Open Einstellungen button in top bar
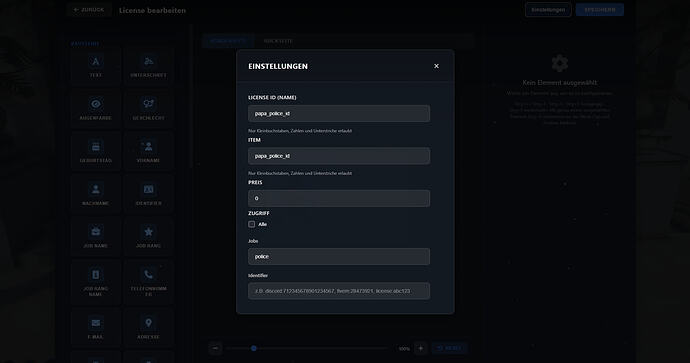690x363 pixels. tap(548, 10)
